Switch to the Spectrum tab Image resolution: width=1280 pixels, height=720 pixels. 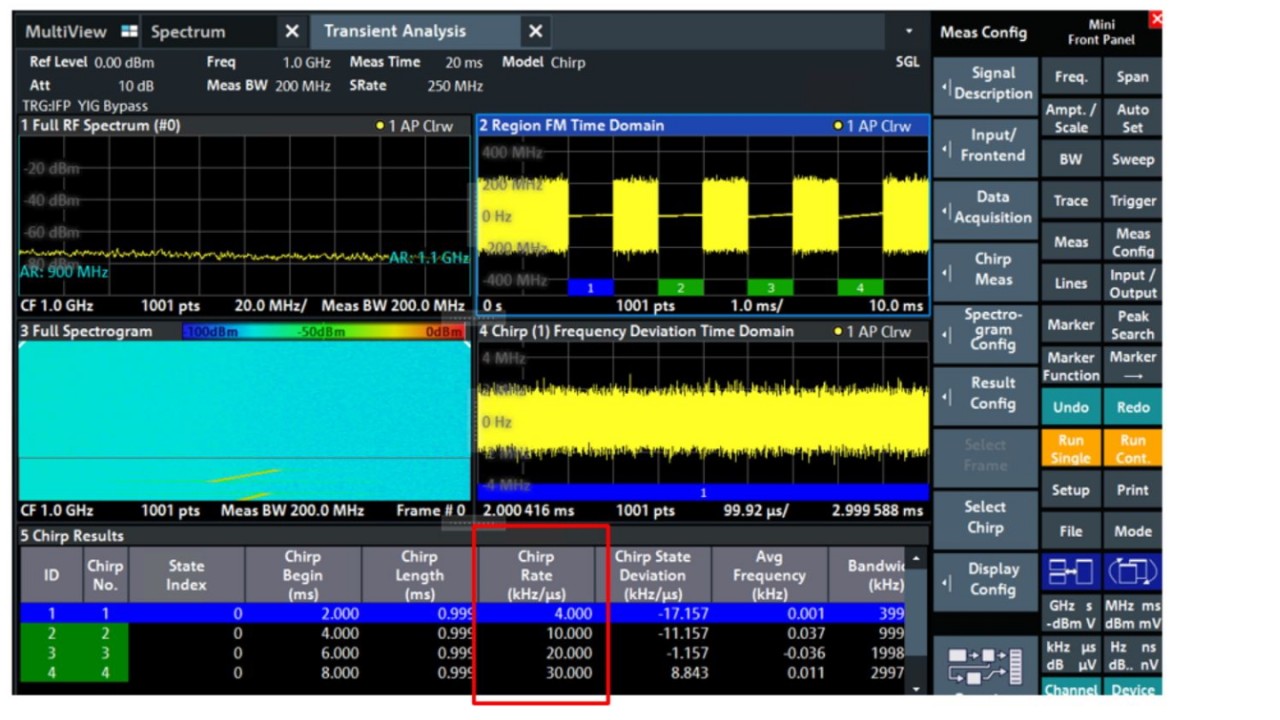point(188,31)
